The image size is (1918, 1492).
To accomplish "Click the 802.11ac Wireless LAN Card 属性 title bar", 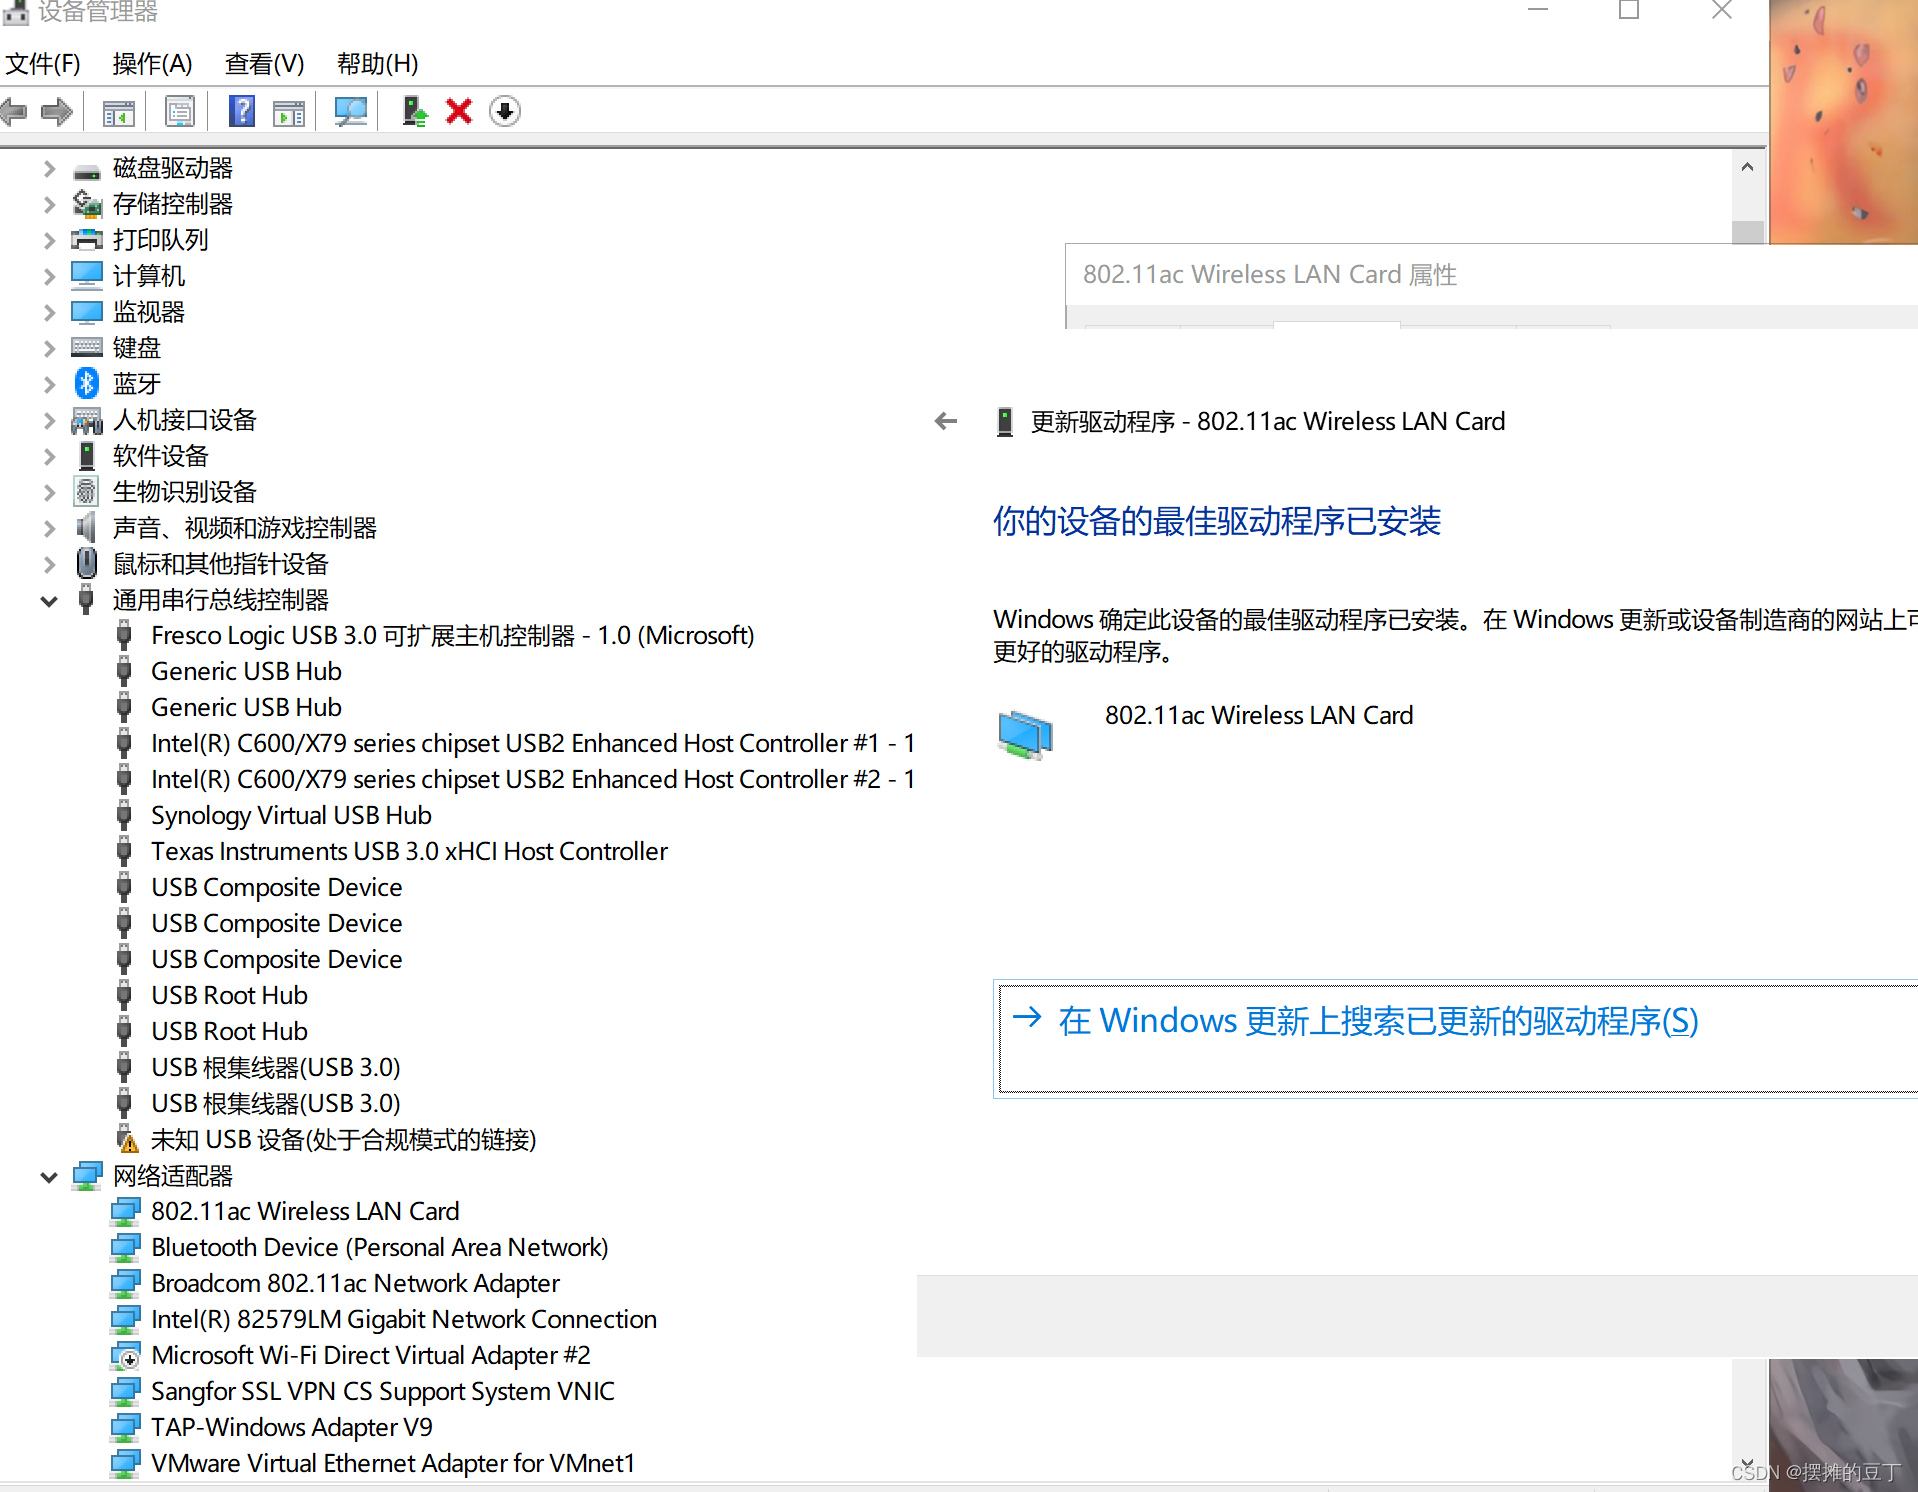I will click(x=1492, y=275).
